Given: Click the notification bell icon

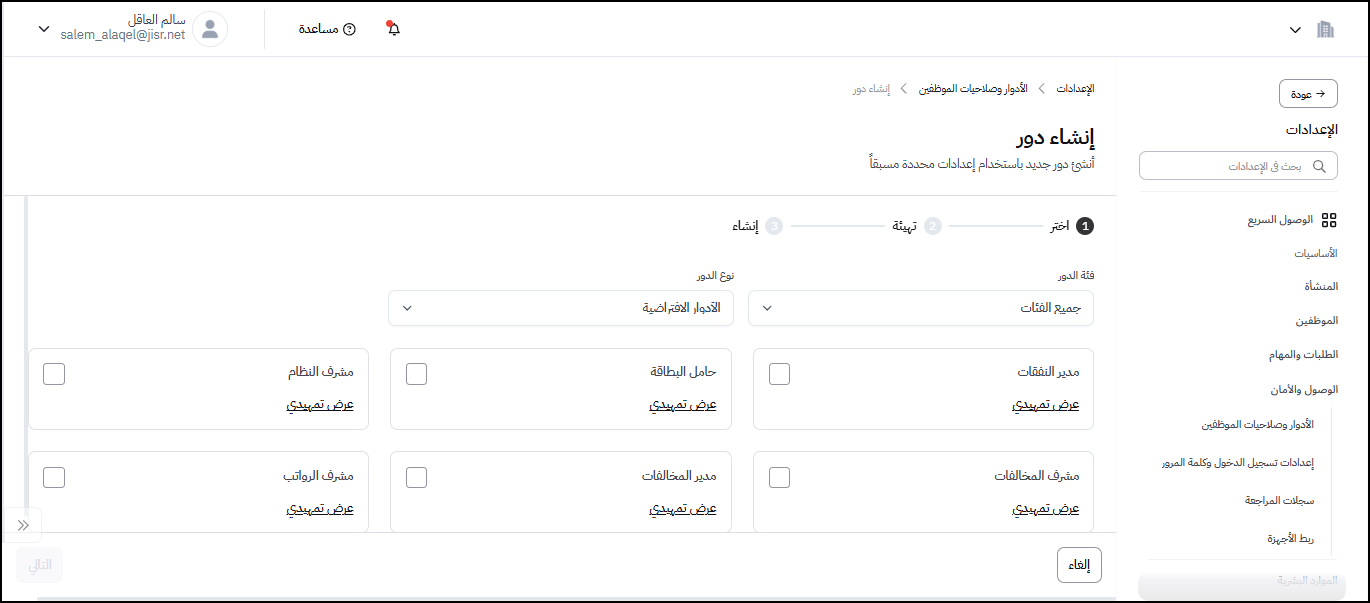Looking at the screenshot, I should coord(394,29).
